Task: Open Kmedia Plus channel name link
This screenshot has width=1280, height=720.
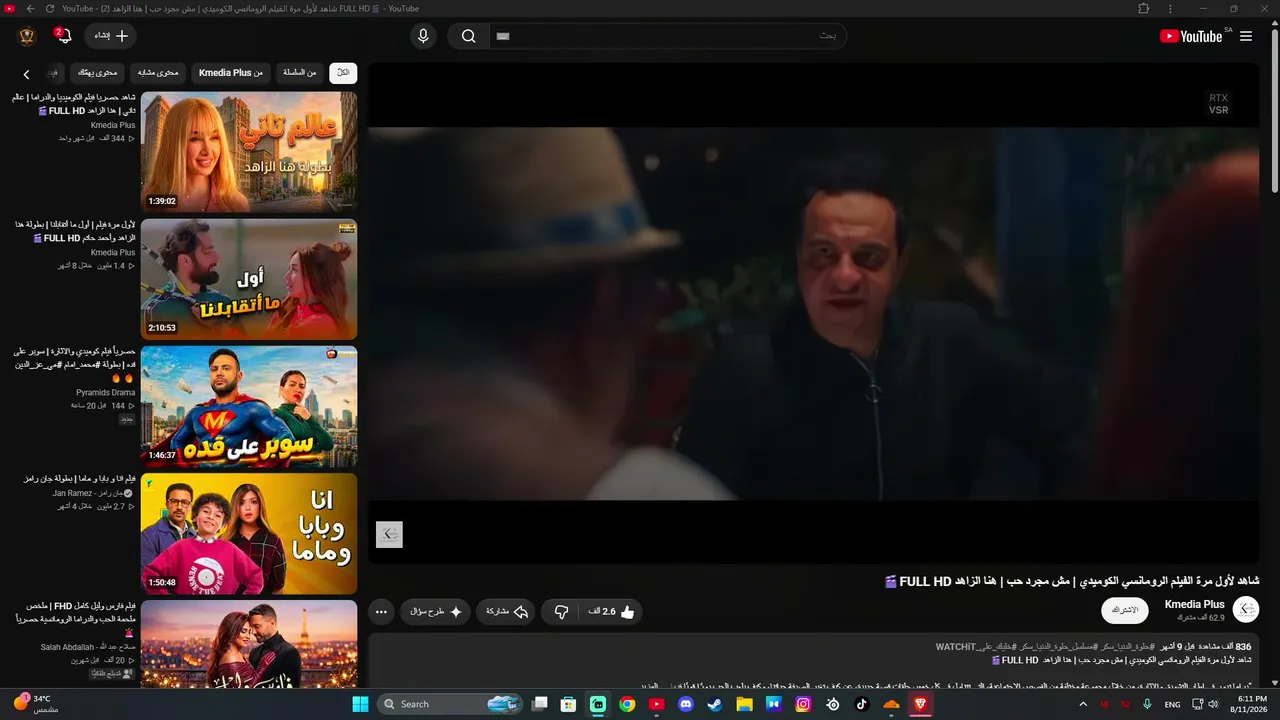Action: [x=1194, y=604]
